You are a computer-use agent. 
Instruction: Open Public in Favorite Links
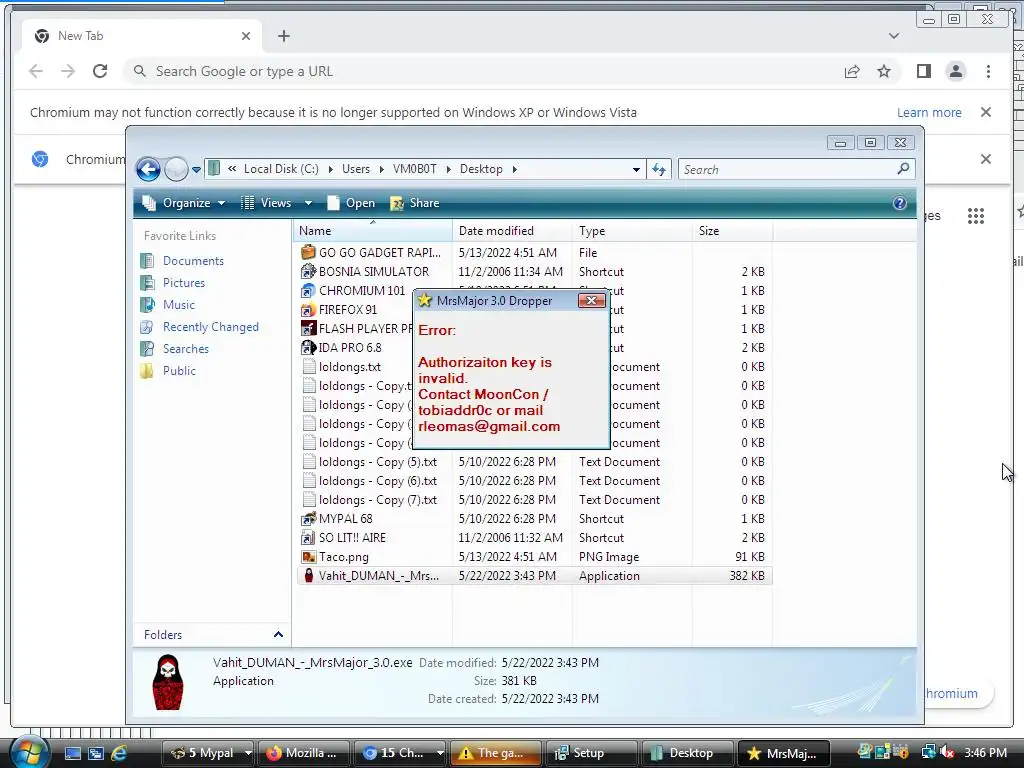click(180, 371)
